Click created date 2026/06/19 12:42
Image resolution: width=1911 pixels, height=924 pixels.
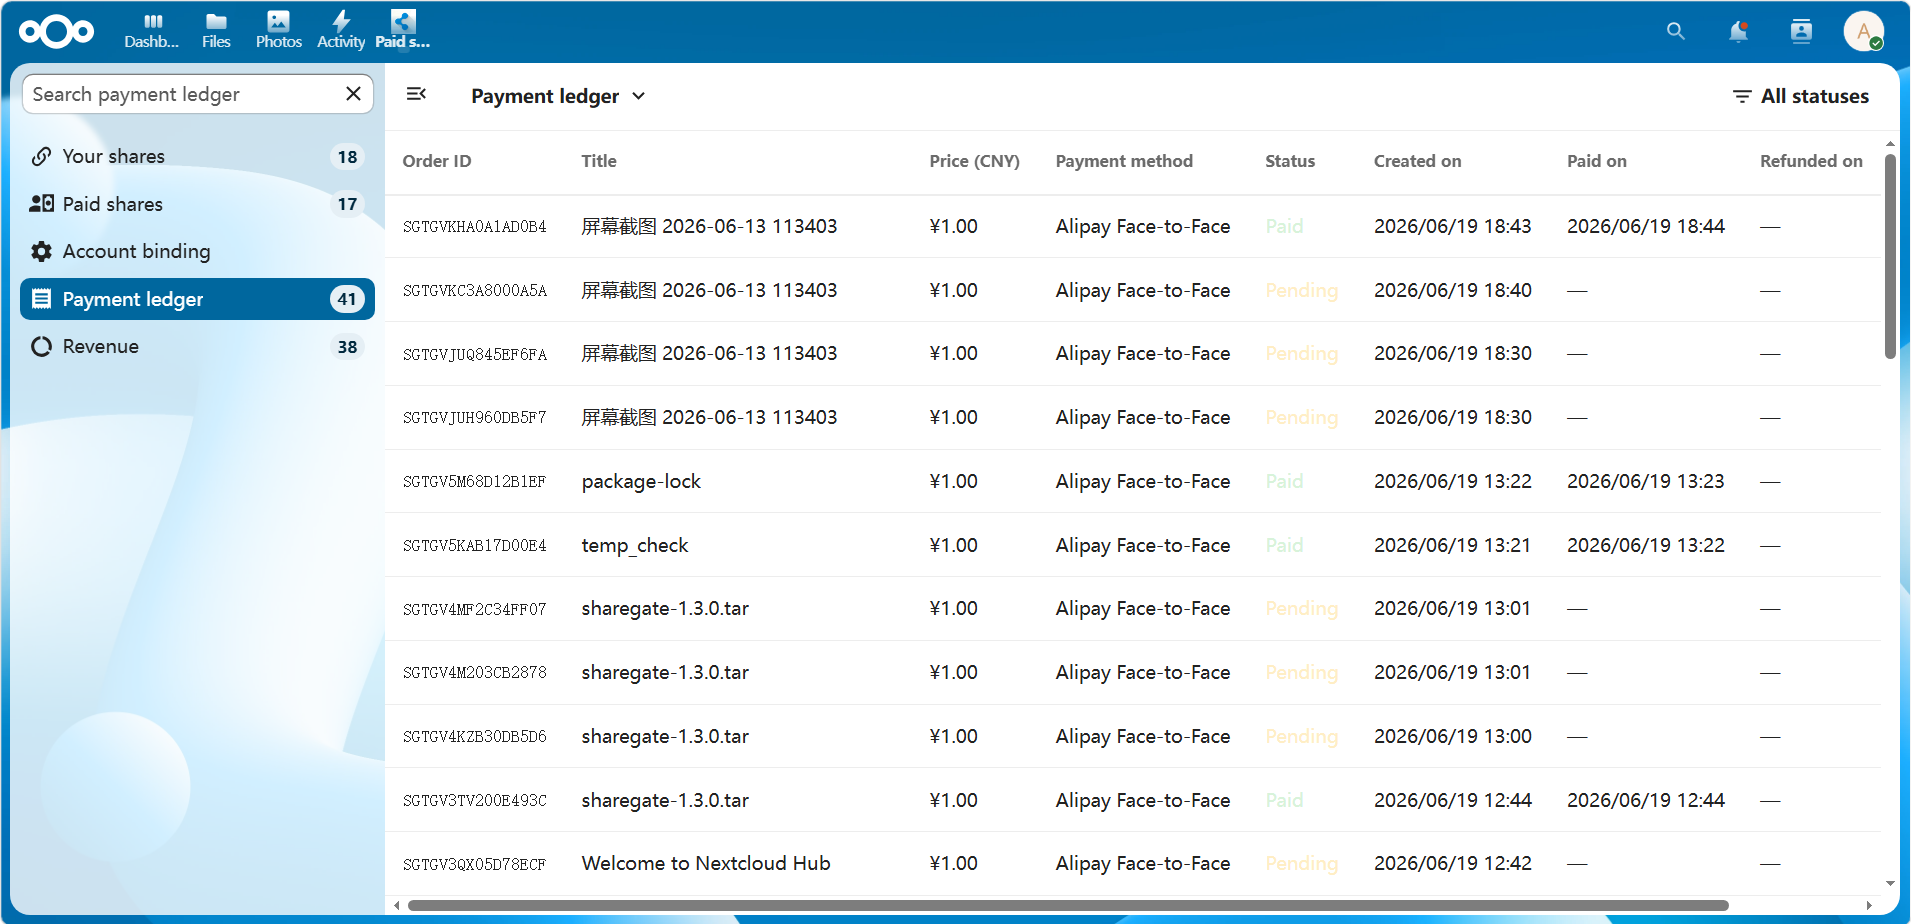tap(1453, 864)
